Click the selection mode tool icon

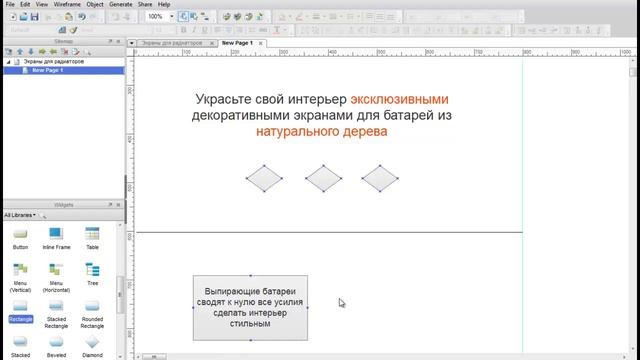tap(183, 17)
